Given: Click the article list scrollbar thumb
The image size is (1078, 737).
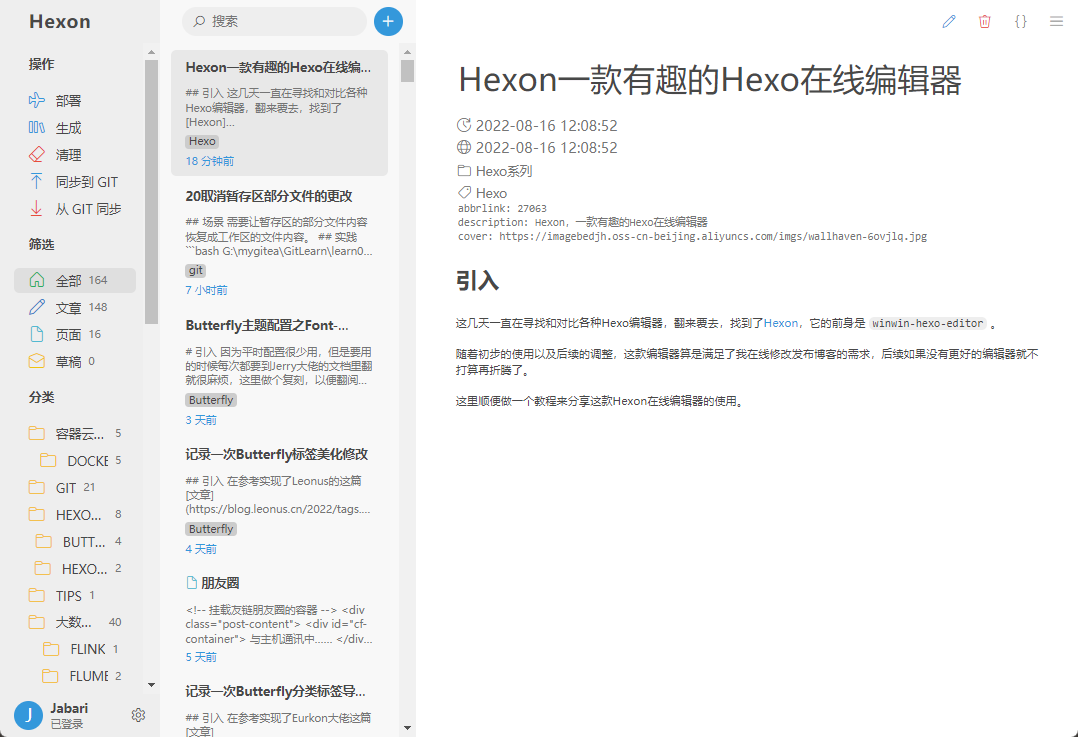Looking at the screenshot, I should tap(407, 71).
